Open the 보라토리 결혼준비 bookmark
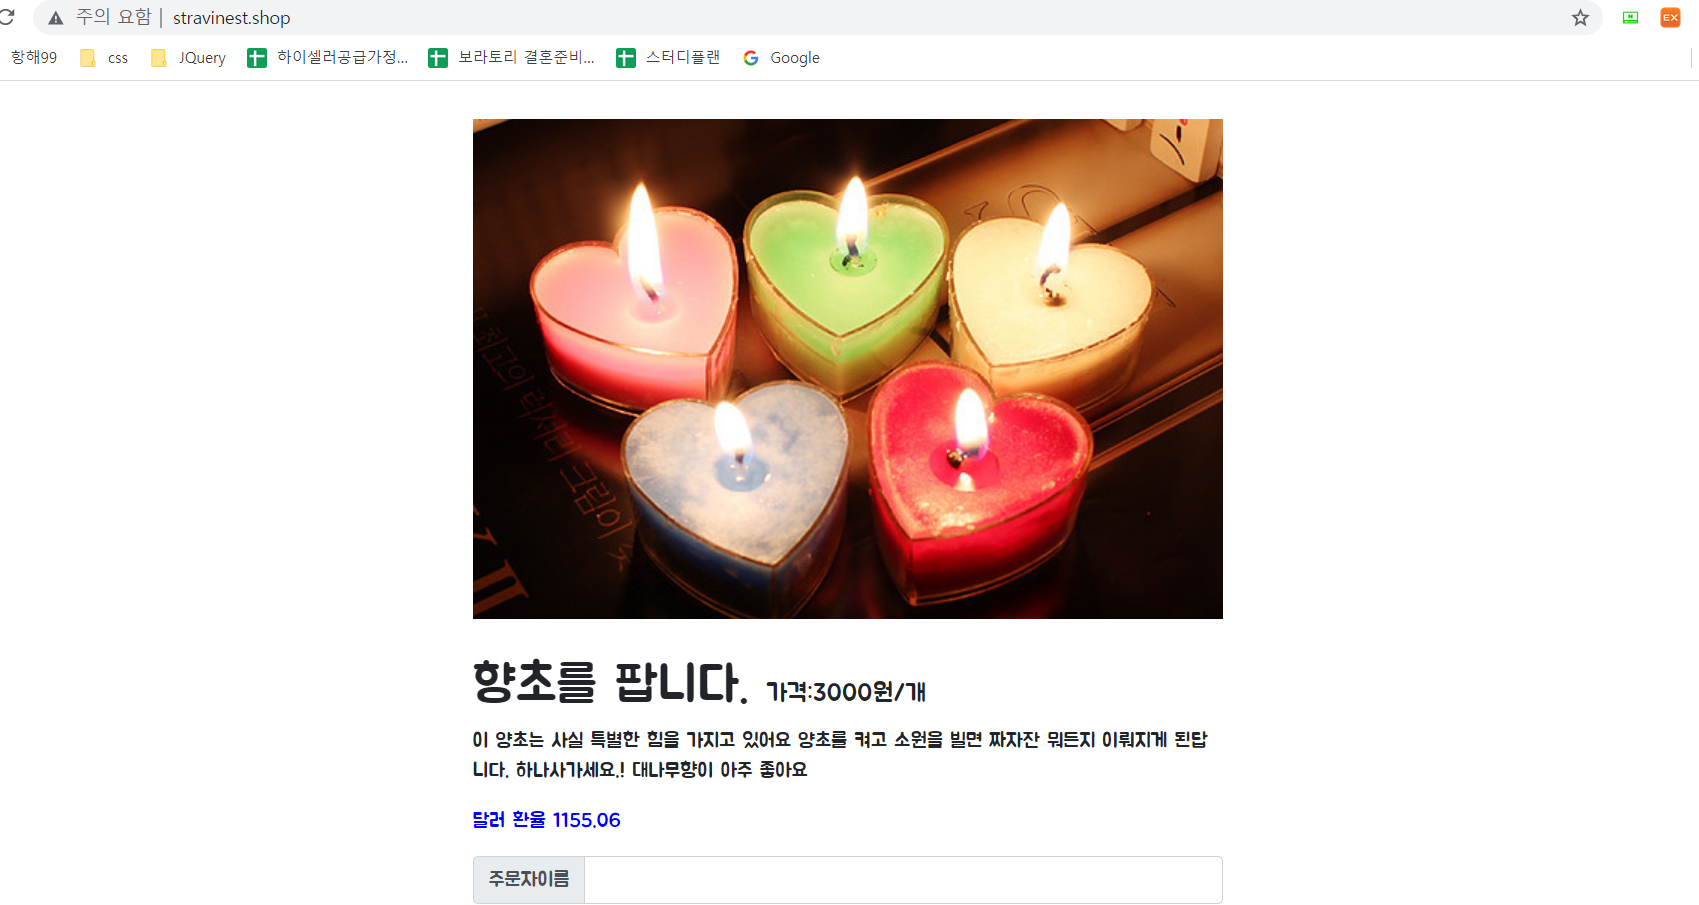1699x905 pixels. coord(511,58)
